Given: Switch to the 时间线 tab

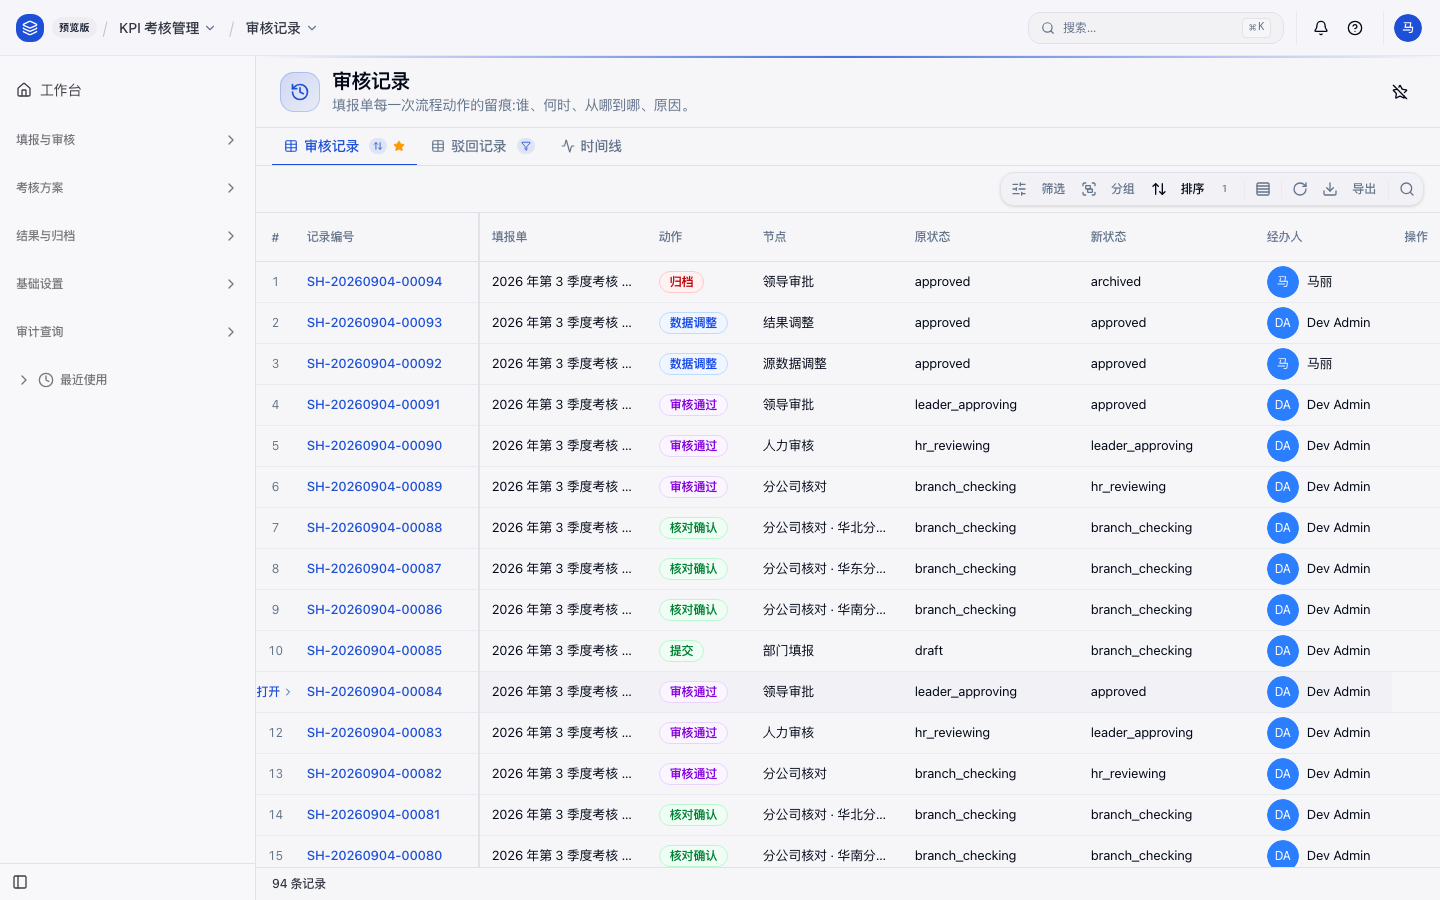Looking at the screenshot, I should tap(591, 146).
